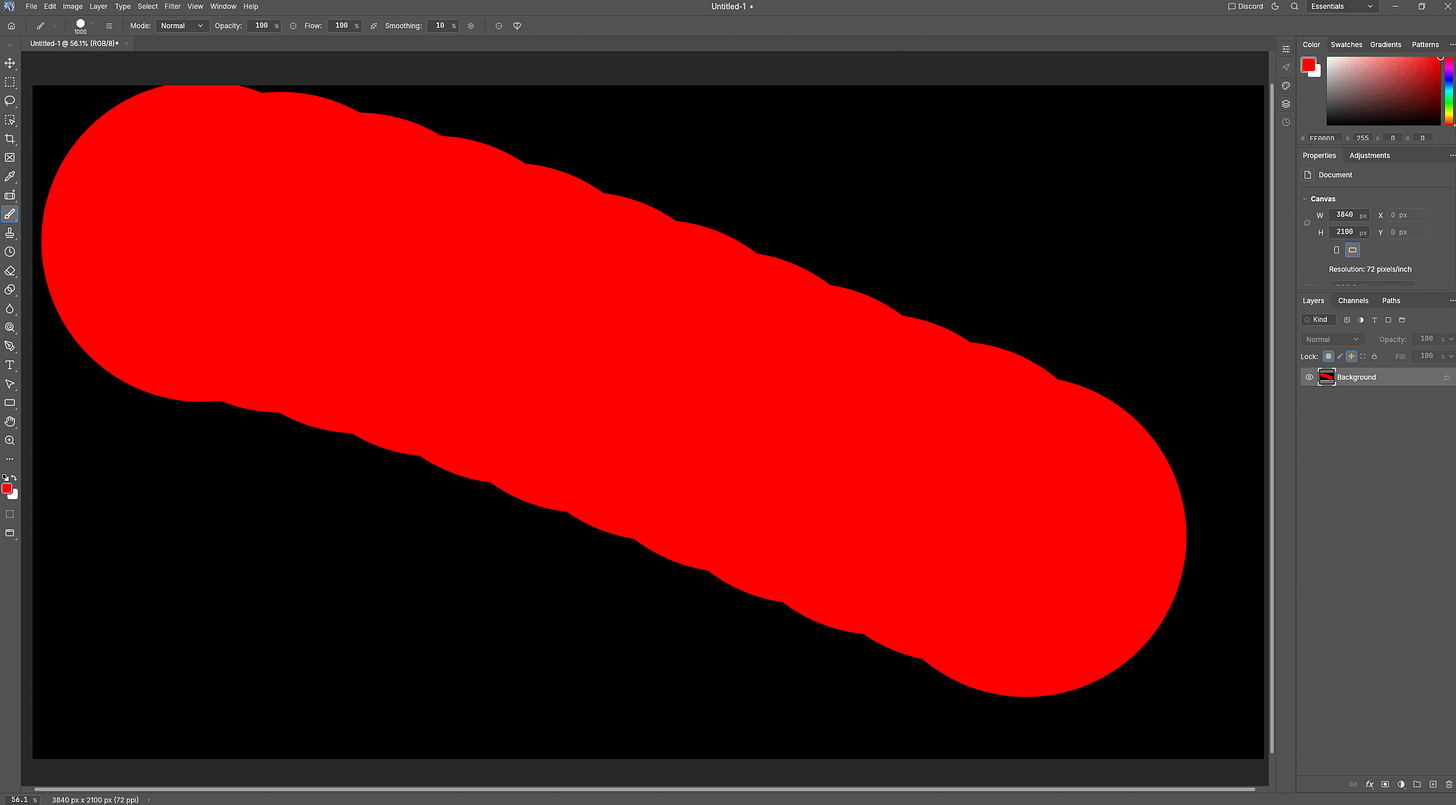Select the Crop tool
This screenshot has width=1456, height=805.
tap(10, 139)
